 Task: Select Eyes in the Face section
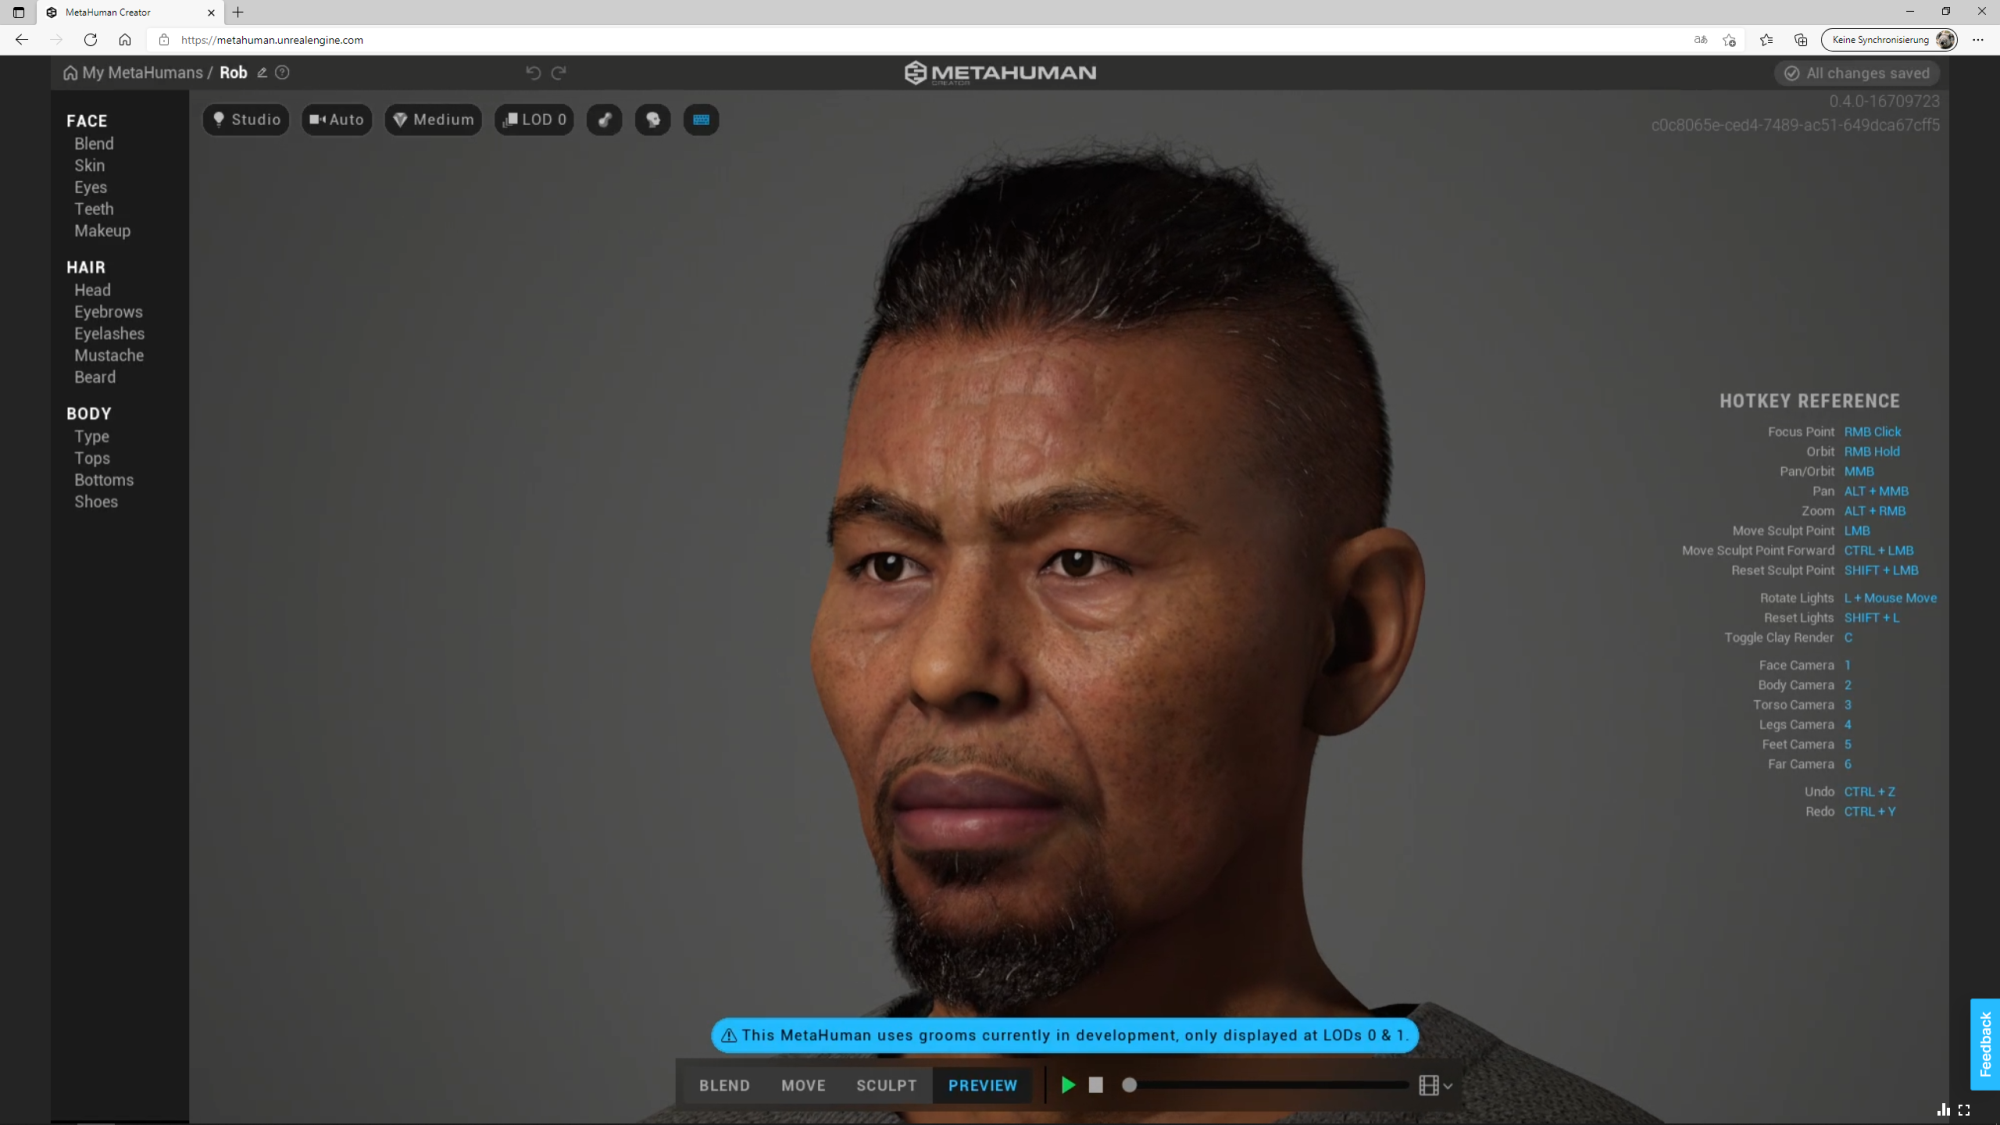90,188
